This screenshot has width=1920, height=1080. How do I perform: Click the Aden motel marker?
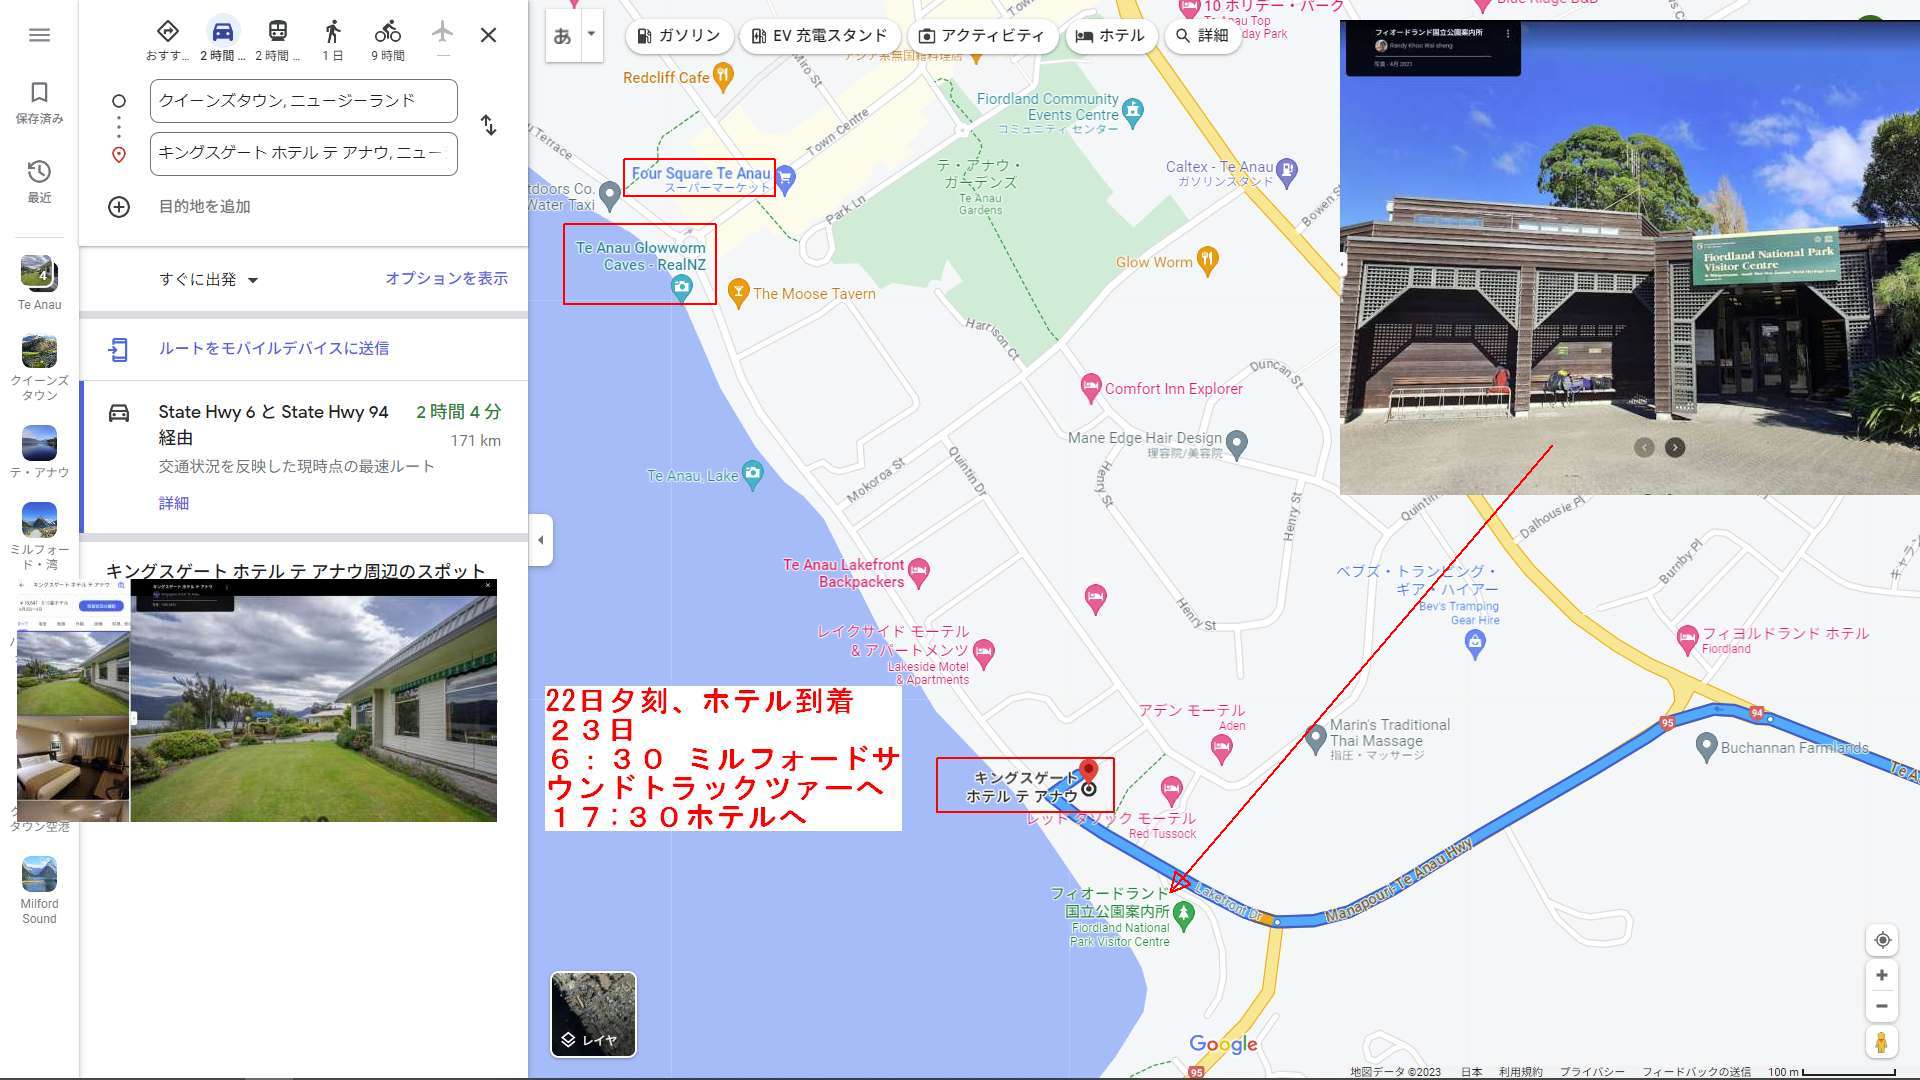[1221, 747]
